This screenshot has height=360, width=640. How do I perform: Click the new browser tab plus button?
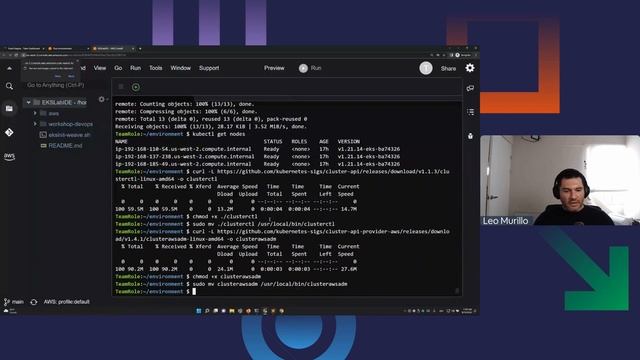(140, 49)
